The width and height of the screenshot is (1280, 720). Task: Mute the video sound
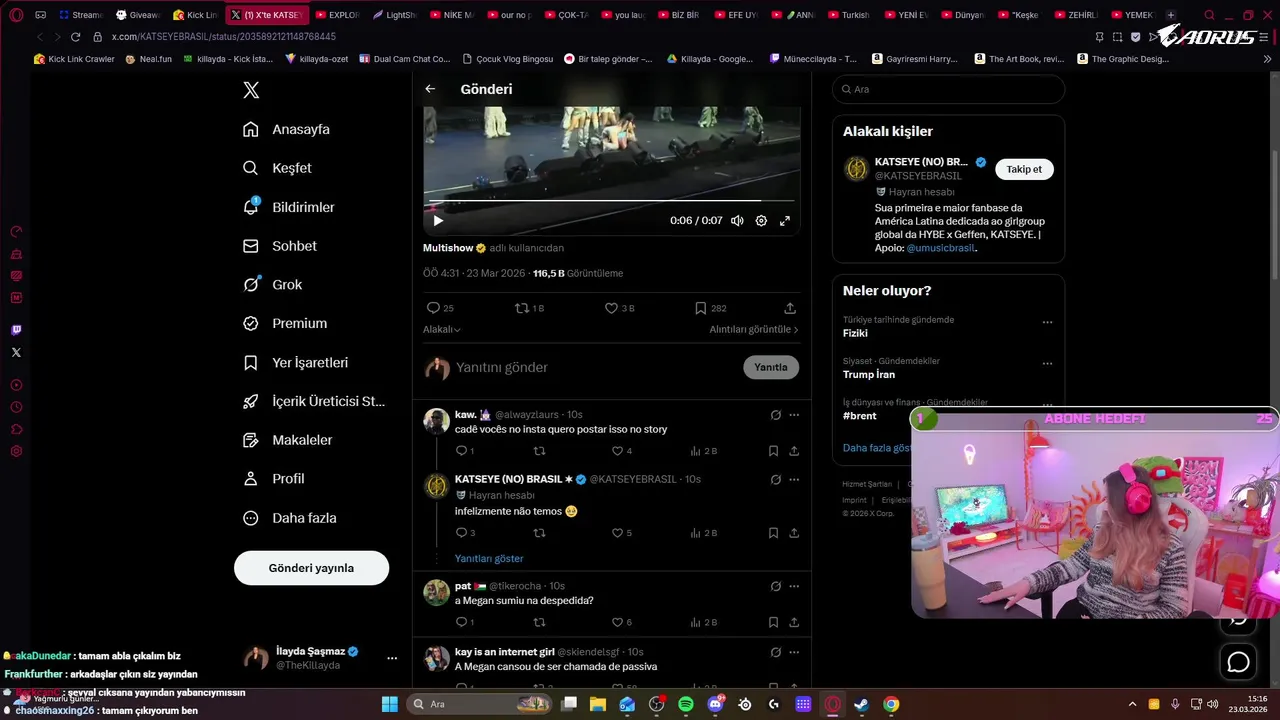737,220
